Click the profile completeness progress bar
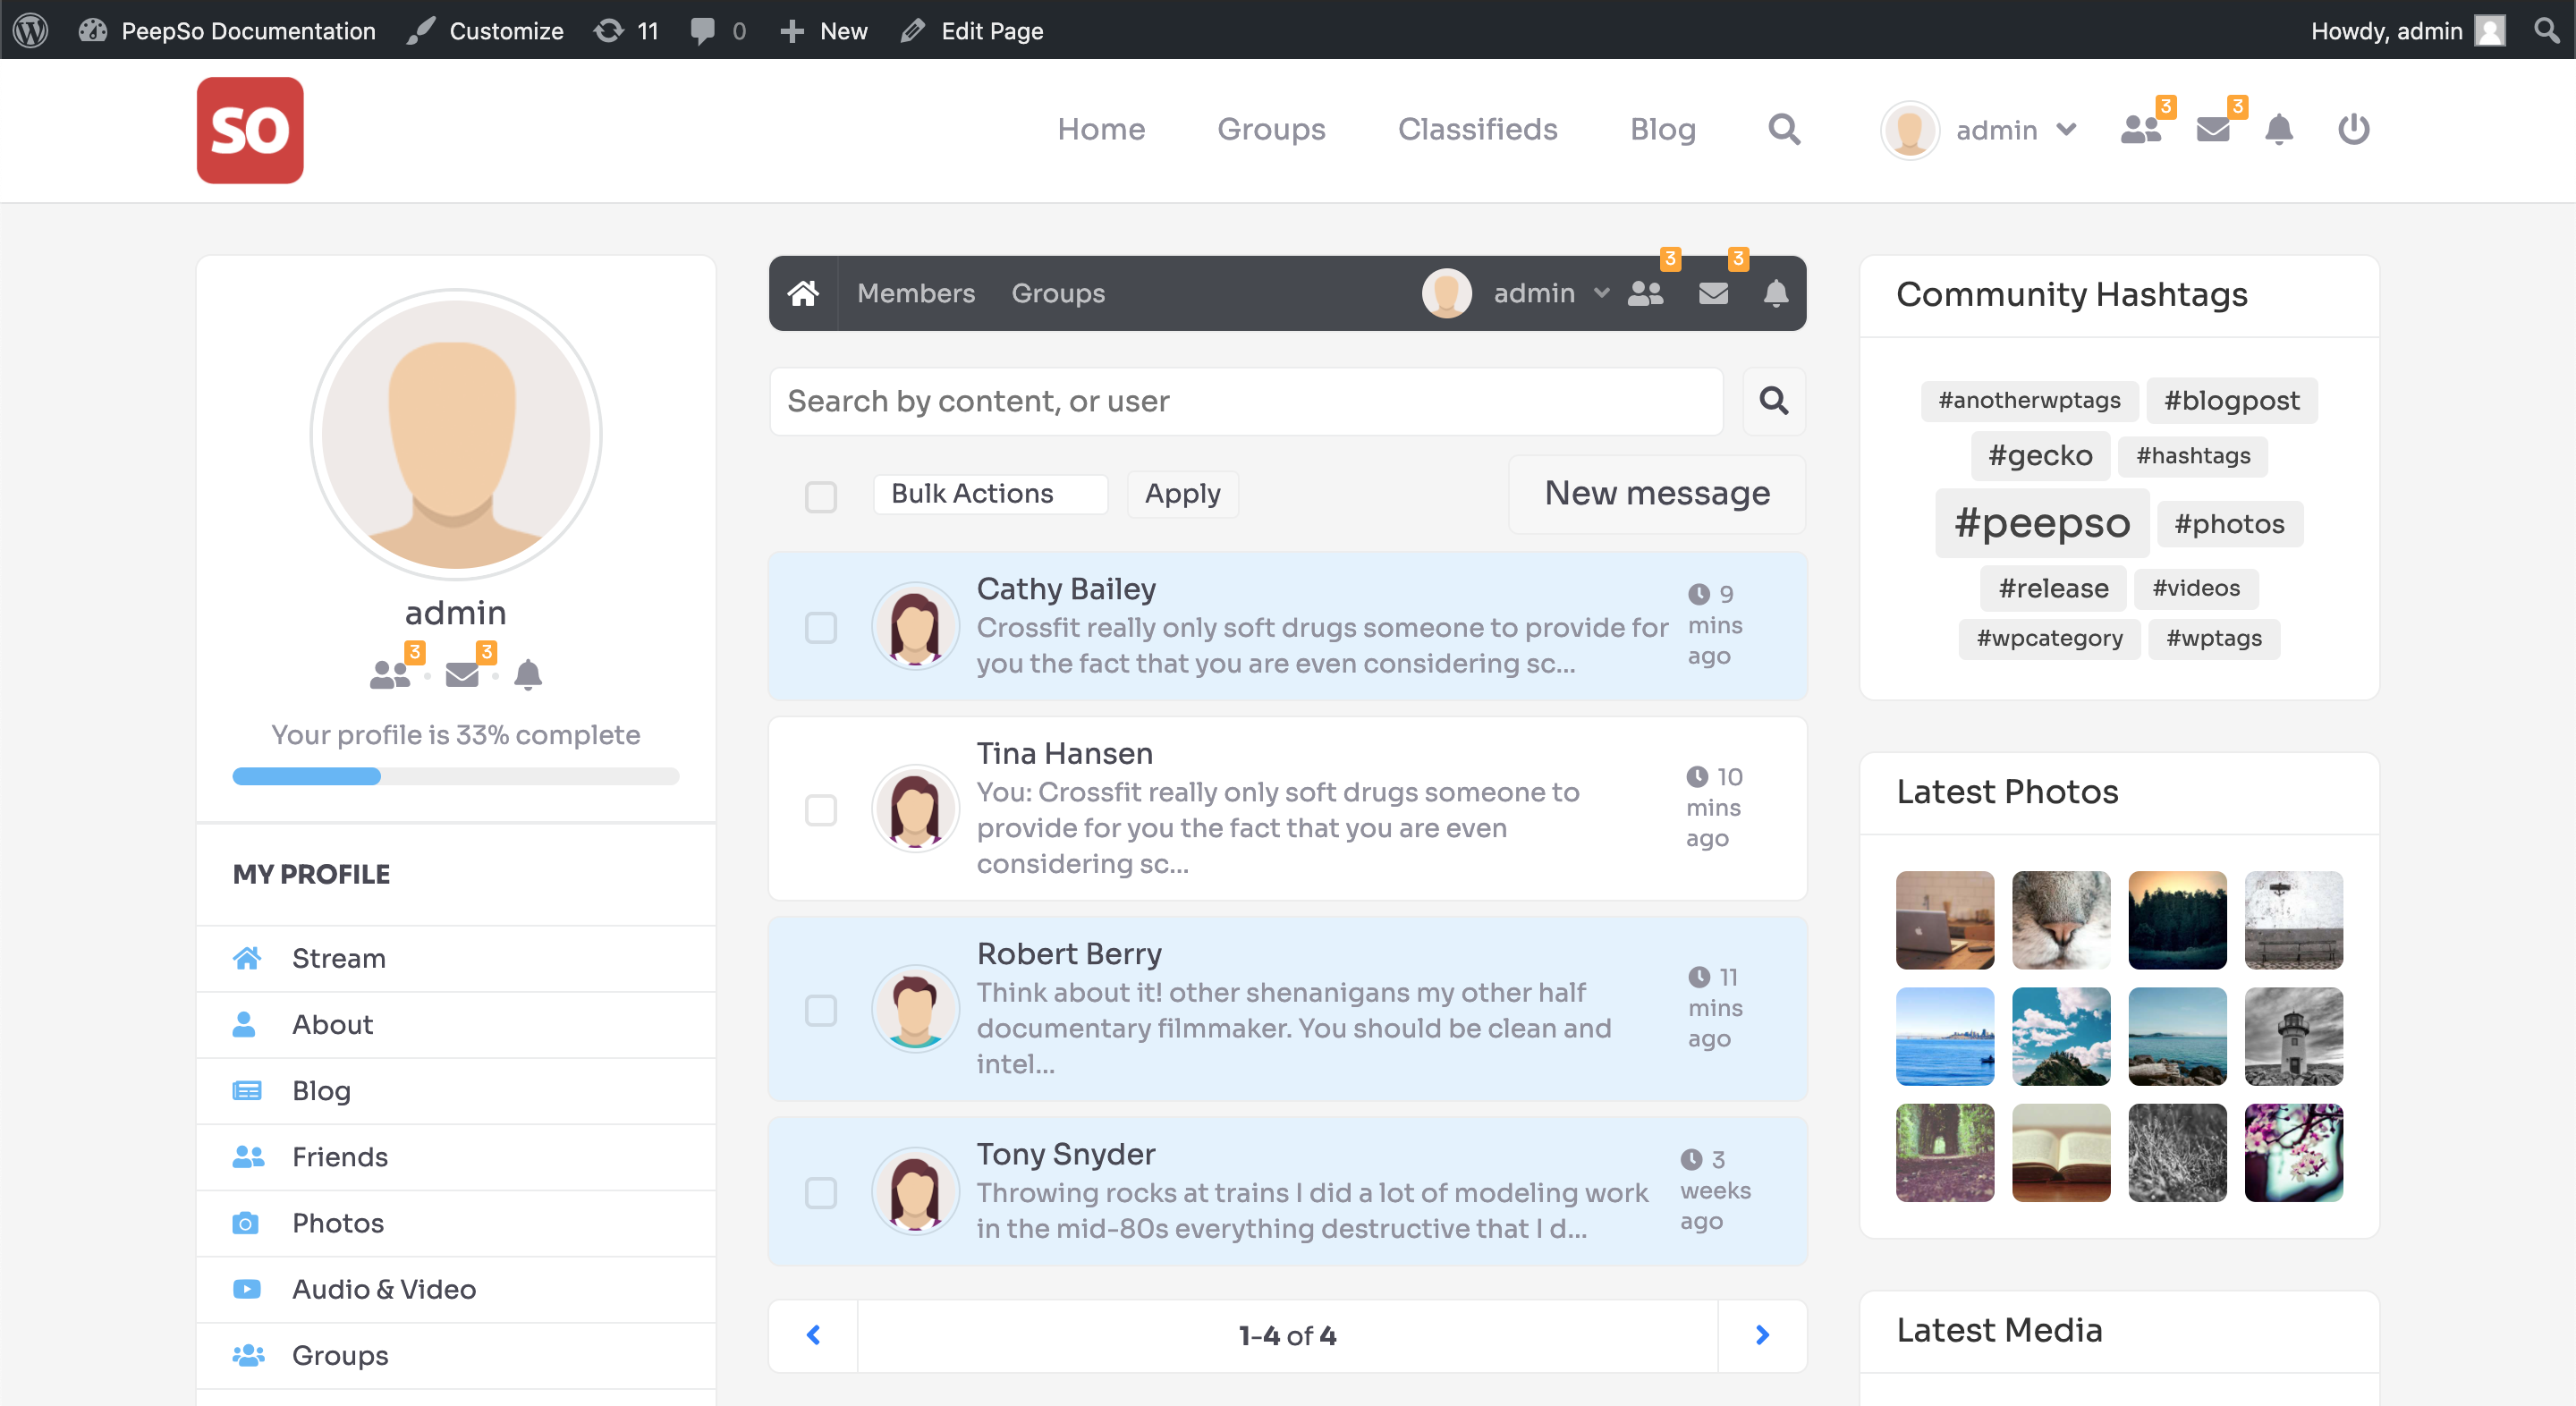 coord(456,776)
